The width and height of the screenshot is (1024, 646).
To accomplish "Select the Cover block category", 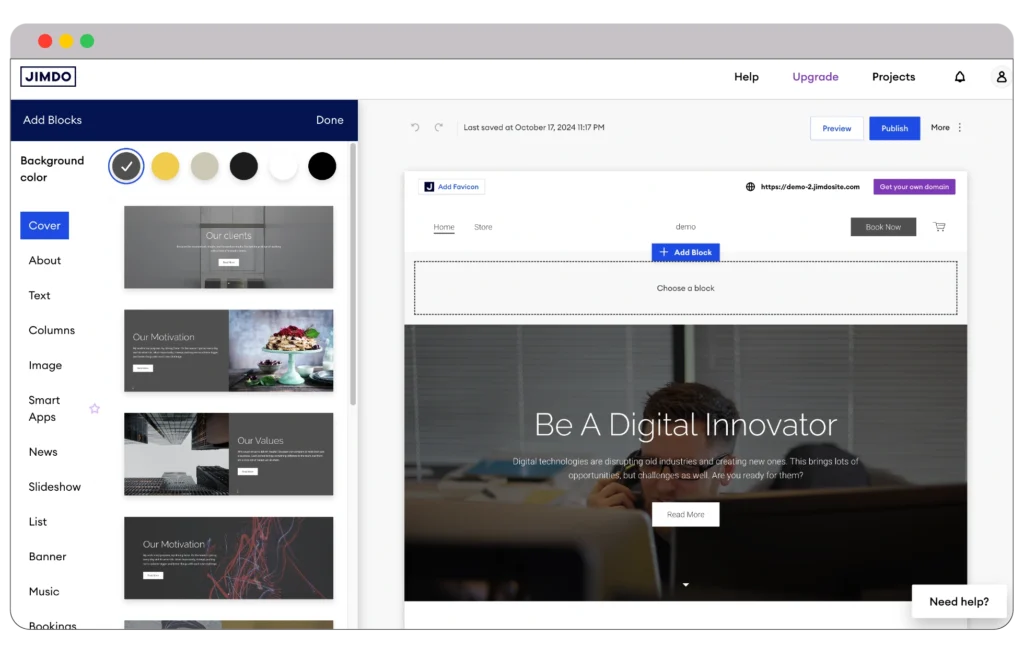I will (44, 226).
